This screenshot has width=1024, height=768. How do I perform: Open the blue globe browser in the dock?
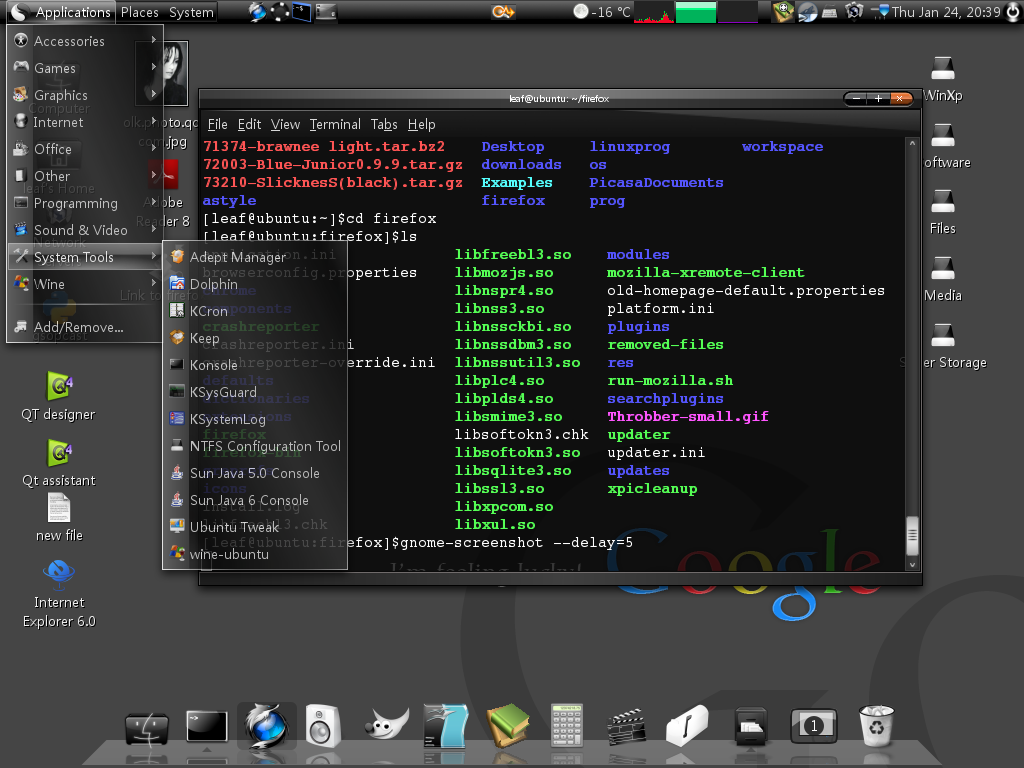[266, 726]
